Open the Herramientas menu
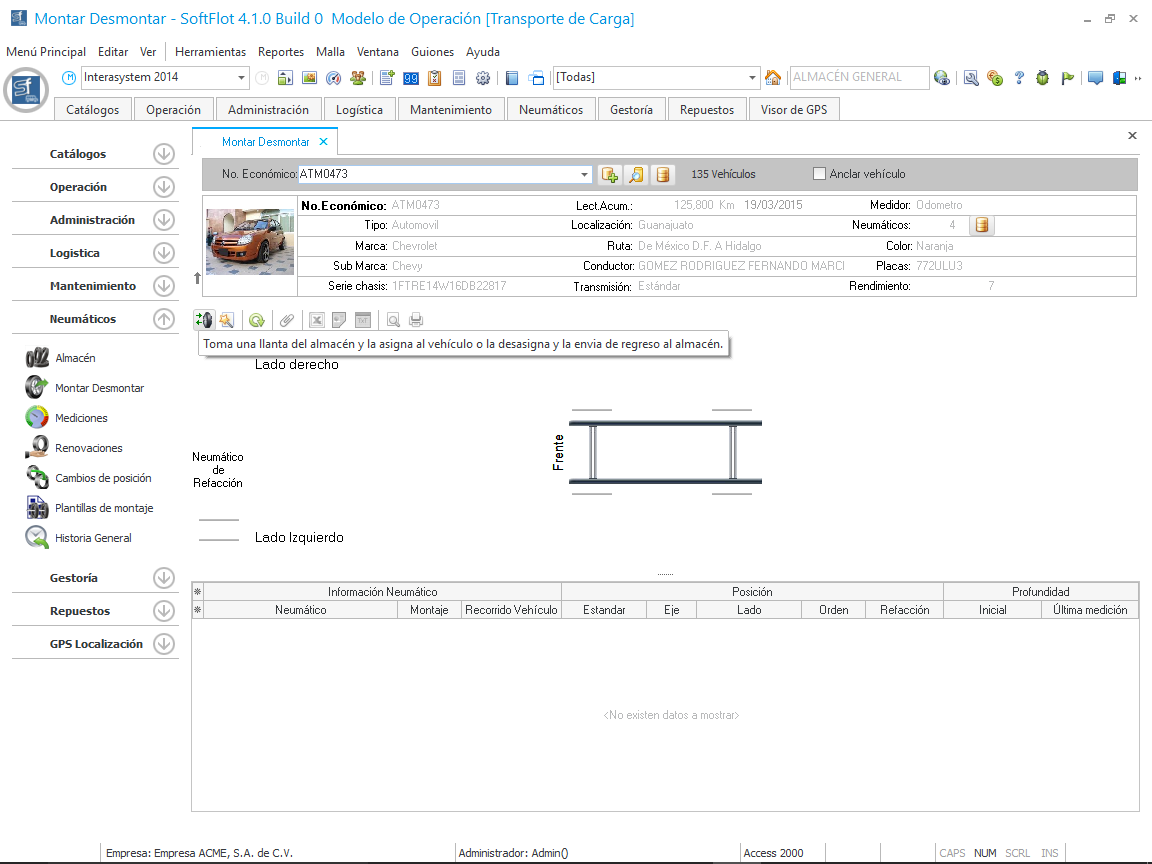 pyautogui.click(x=210, y=52)
